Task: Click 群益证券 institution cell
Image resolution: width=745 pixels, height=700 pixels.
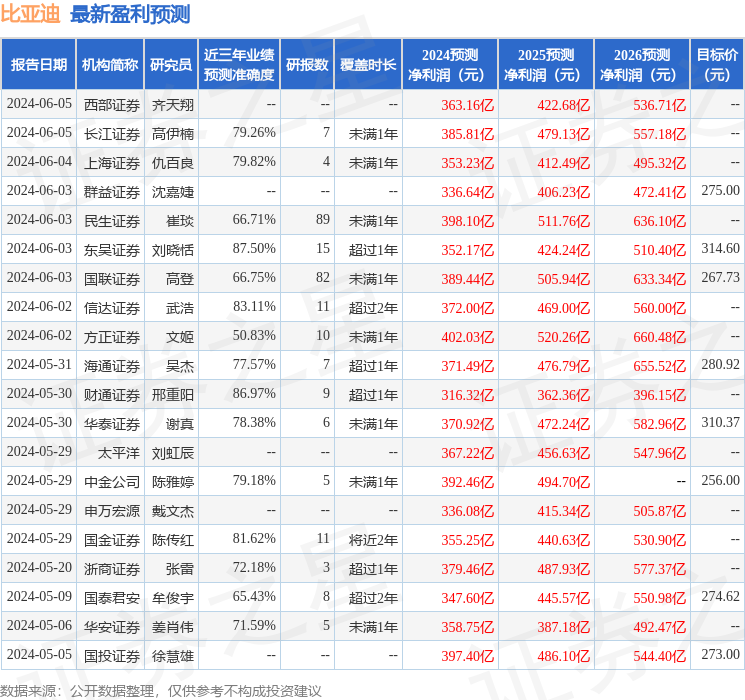Action: click(112, 192)
